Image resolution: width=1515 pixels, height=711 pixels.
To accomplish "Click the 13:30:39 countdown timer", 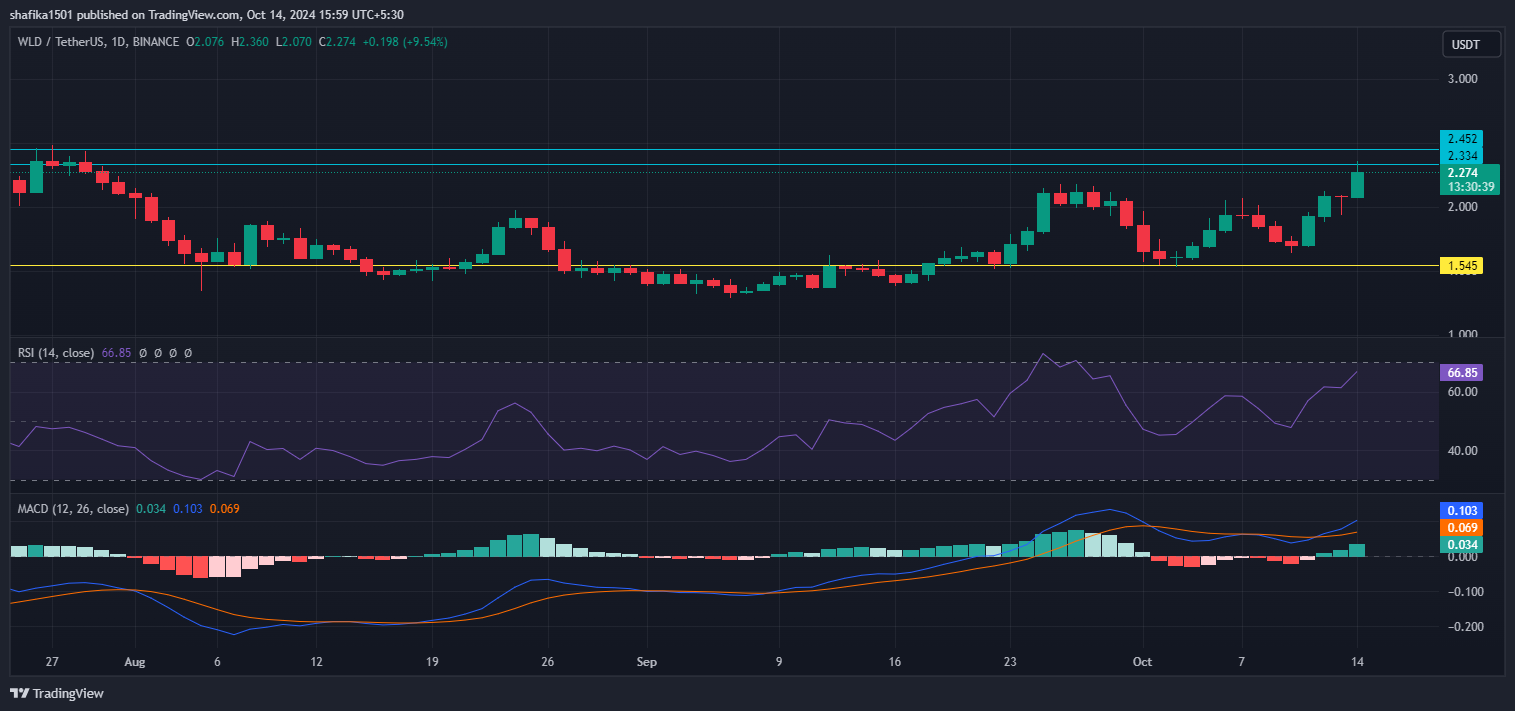I will [x=1470, y=186].
